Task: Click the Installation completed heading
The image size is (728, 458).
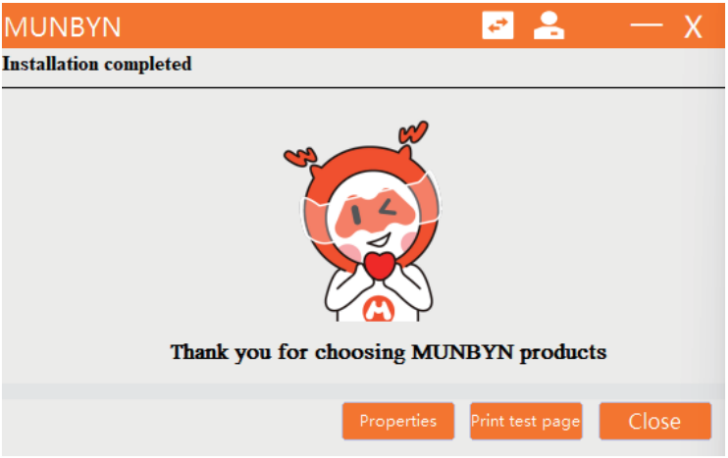Action: [97, 64]
